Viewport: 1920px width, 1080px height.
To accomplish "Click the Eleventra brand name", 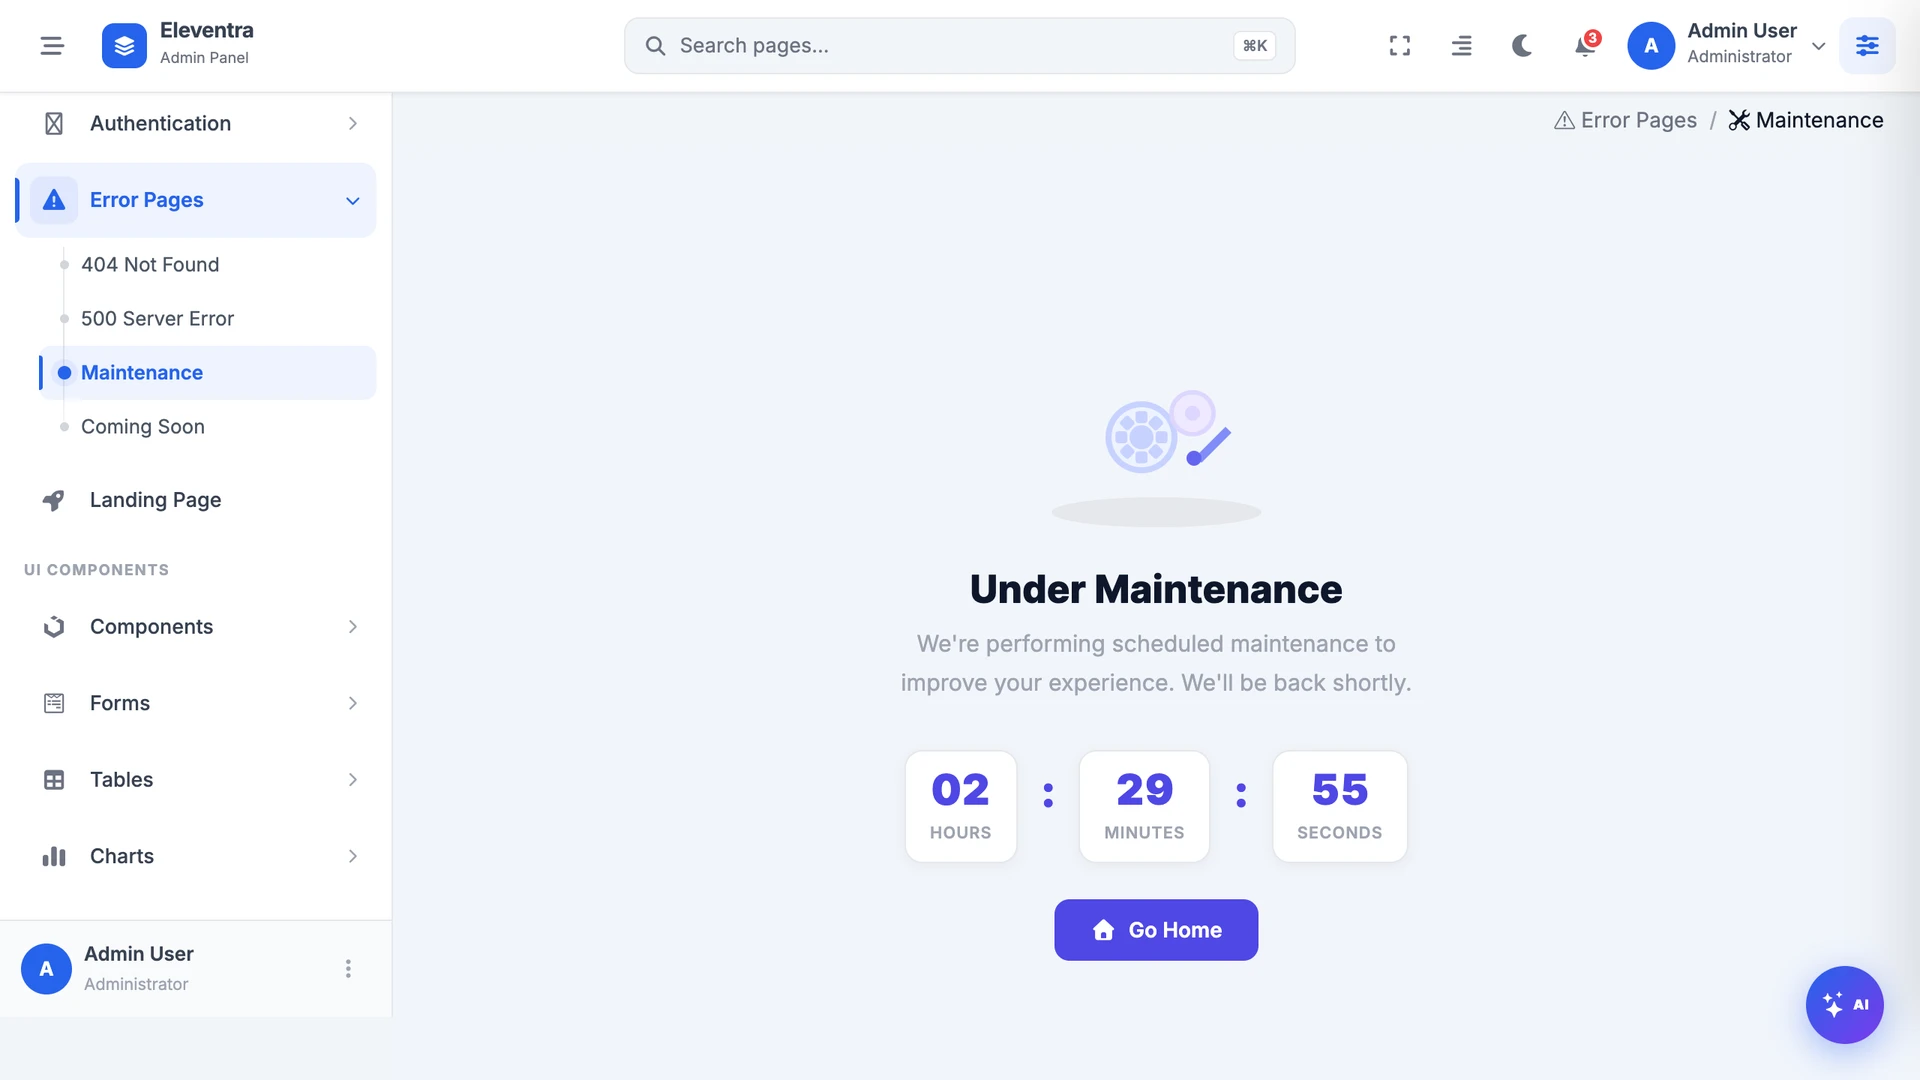I will pyautogui.click(x=207, y=30).
